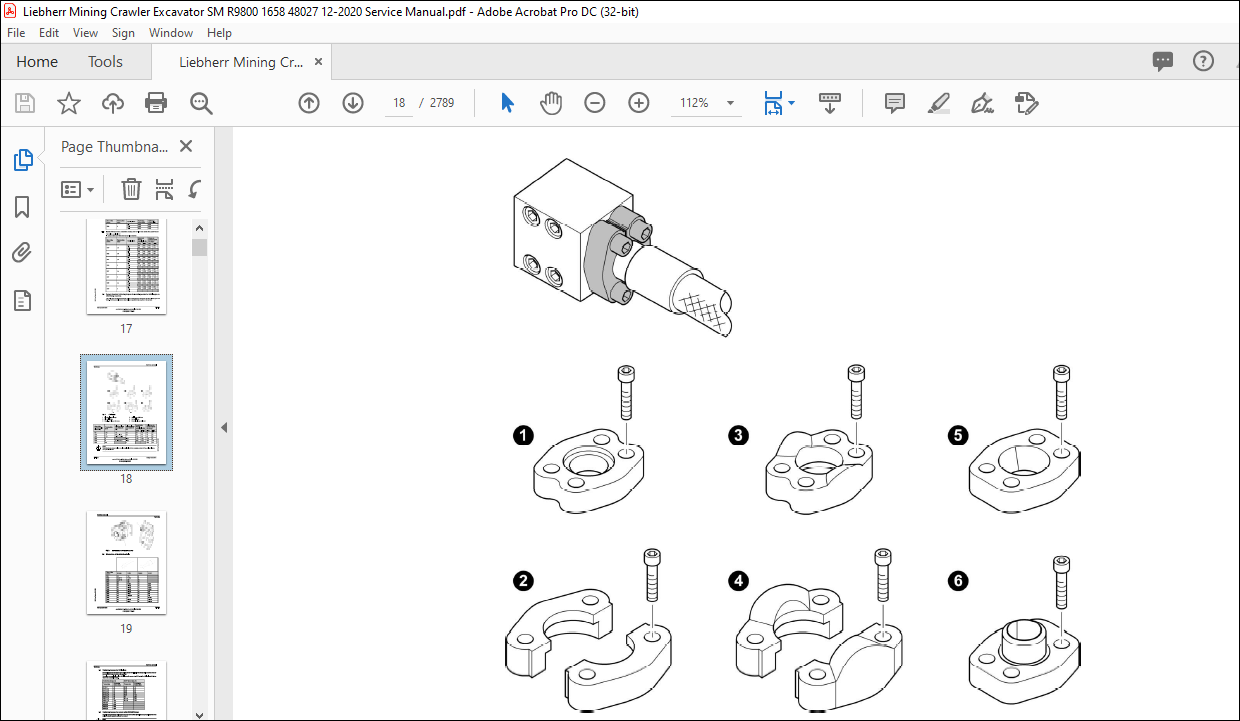Open the sign document pen tool
1240x721 pixels.
tap(982, 103)
